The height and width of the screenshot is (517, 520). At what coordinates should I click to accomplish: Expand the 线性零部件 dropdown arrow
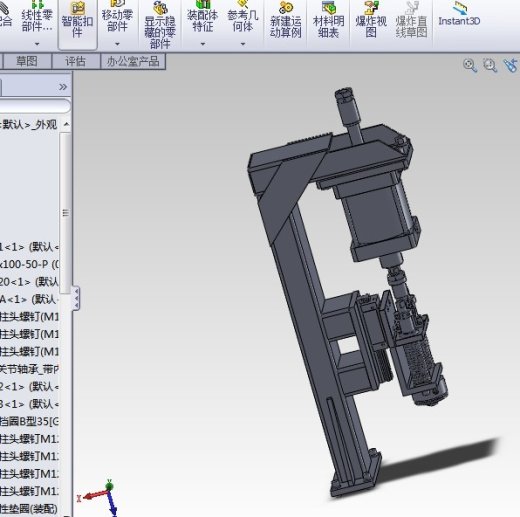[37, 44]
